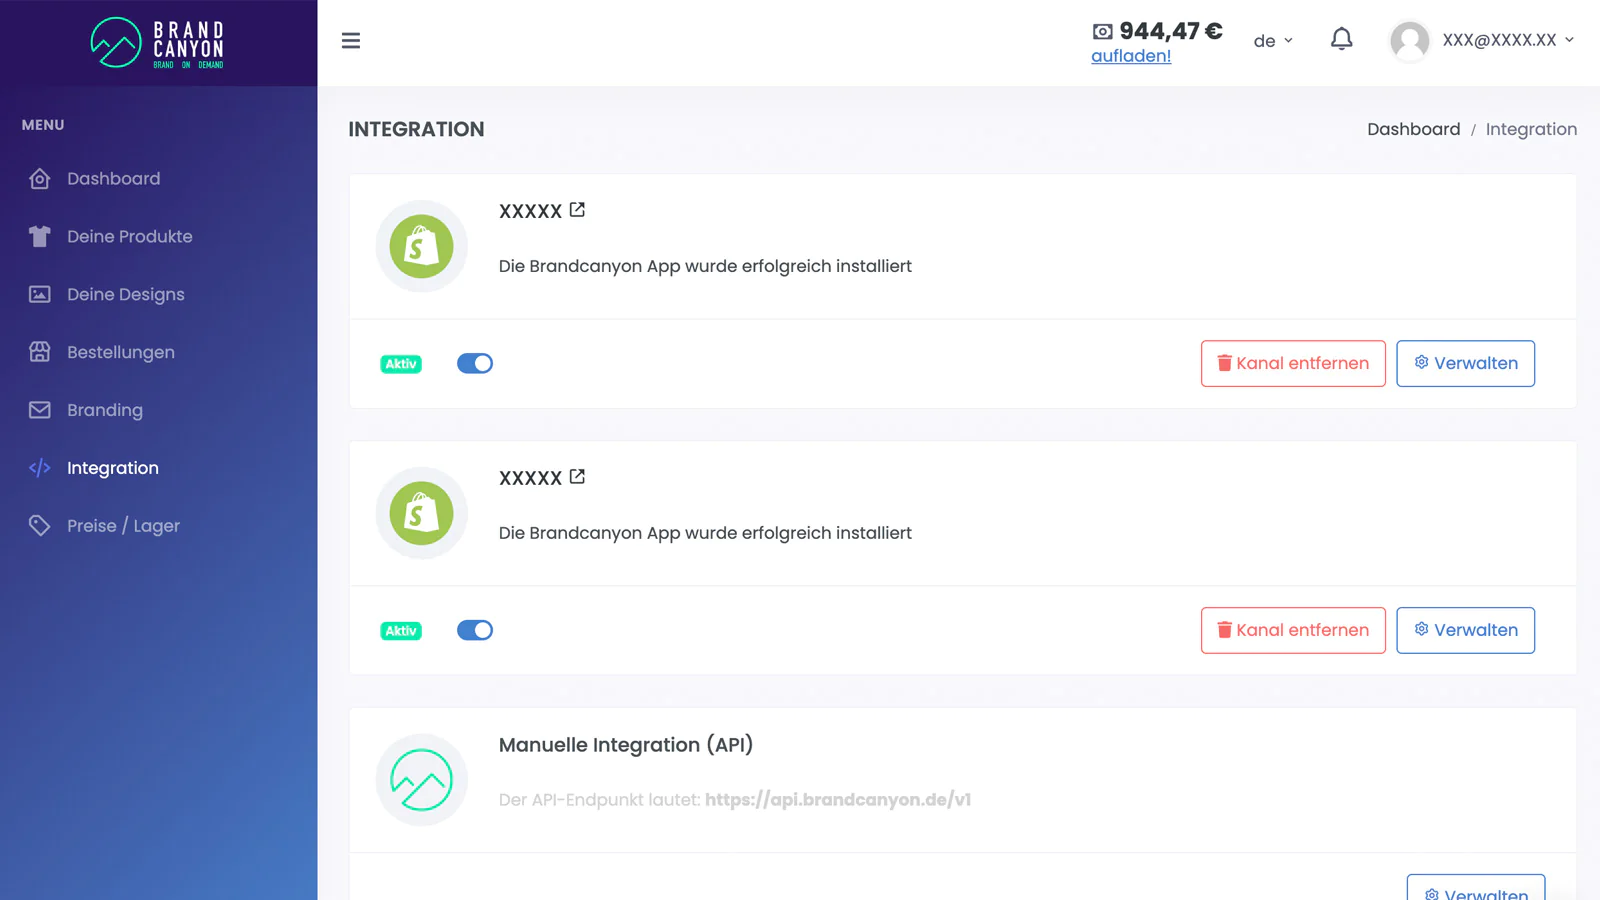This screenshot has width=1600, height=900.
Task: Go to Bestellungen in the sidebar
Action: 120,352
